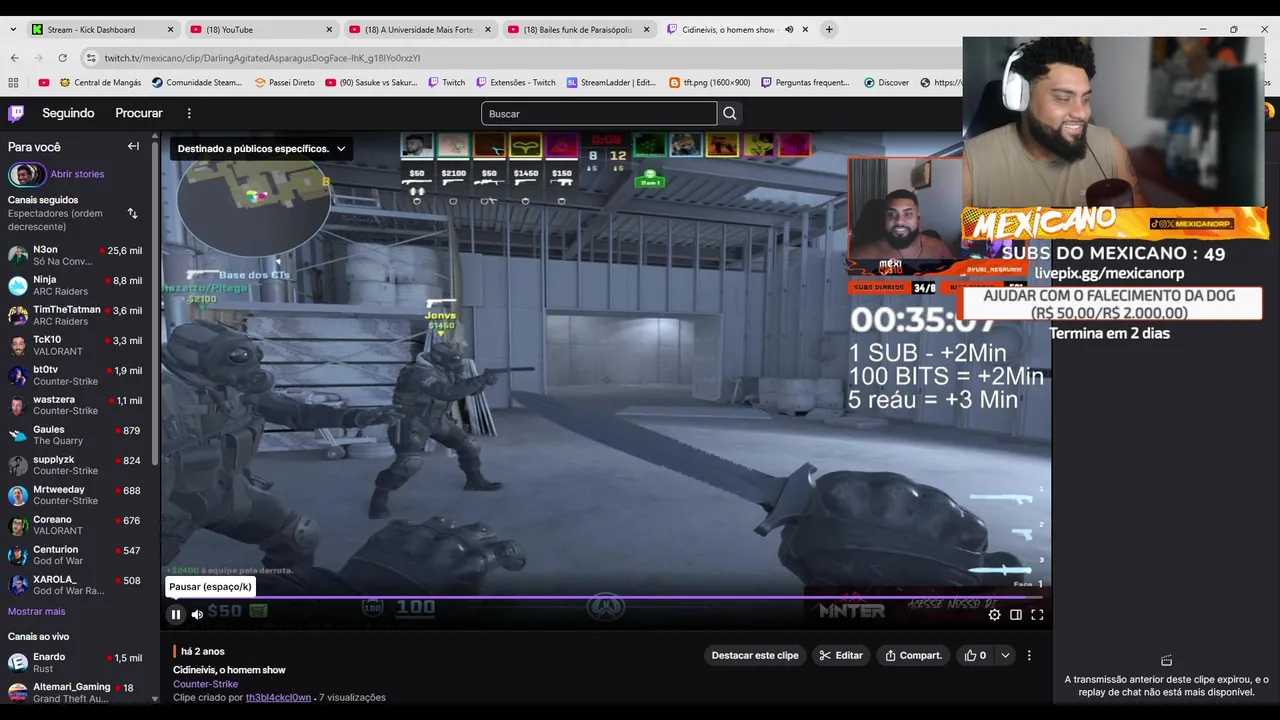This screenshot has width=1280, height=720.
Task: Go back with the browser back arrow
Action: [14, 58]
